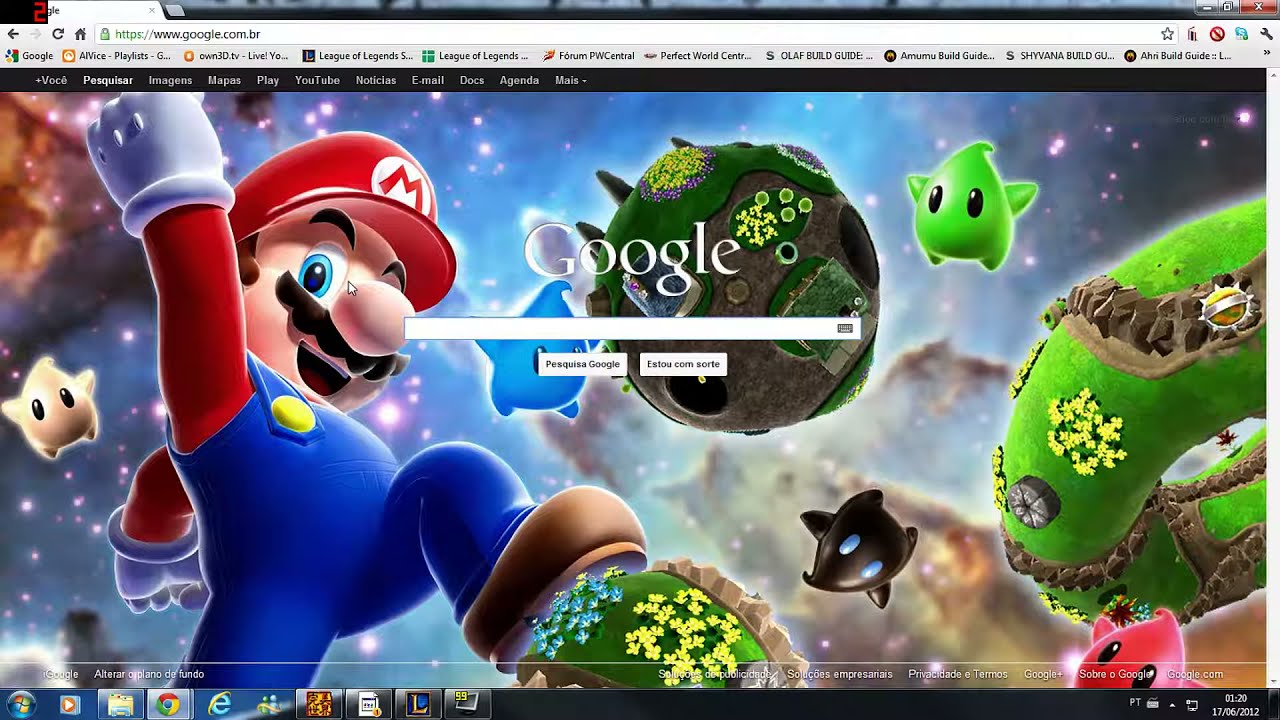
Task: Open Docs in Google bar
Action: pyautogui.click(x=472, y=80)
